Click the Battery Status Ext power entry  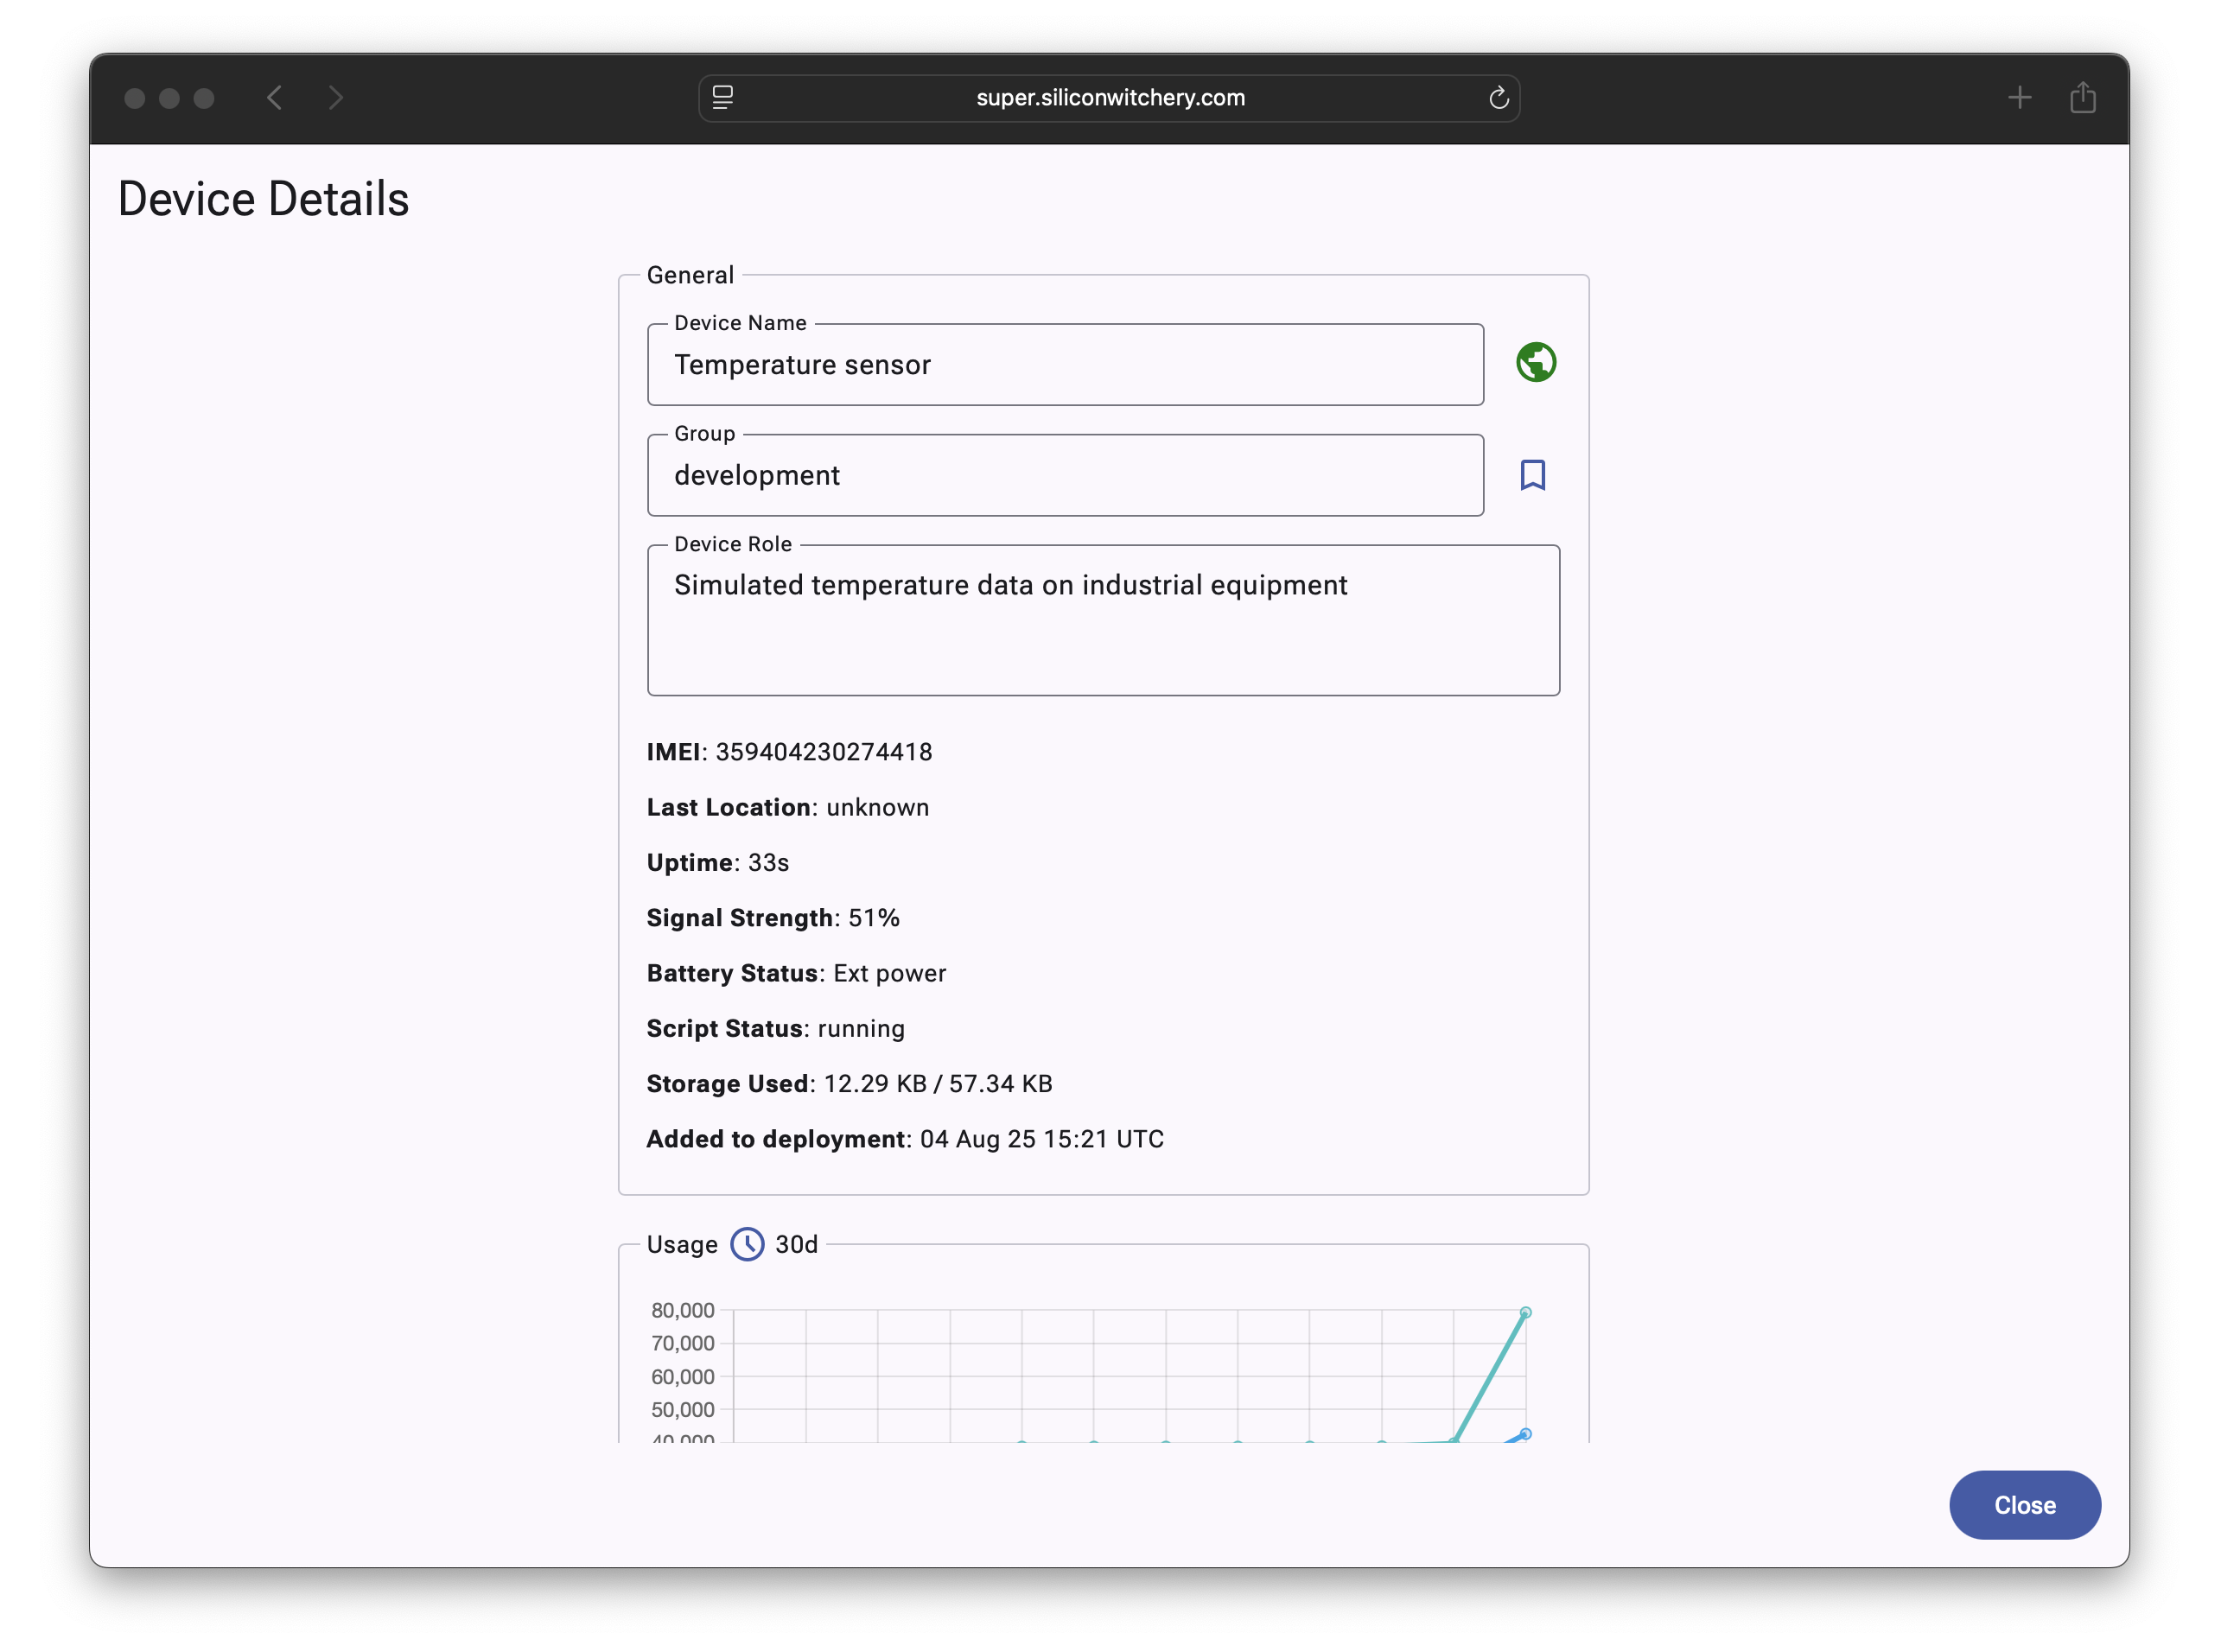point(796,974)
